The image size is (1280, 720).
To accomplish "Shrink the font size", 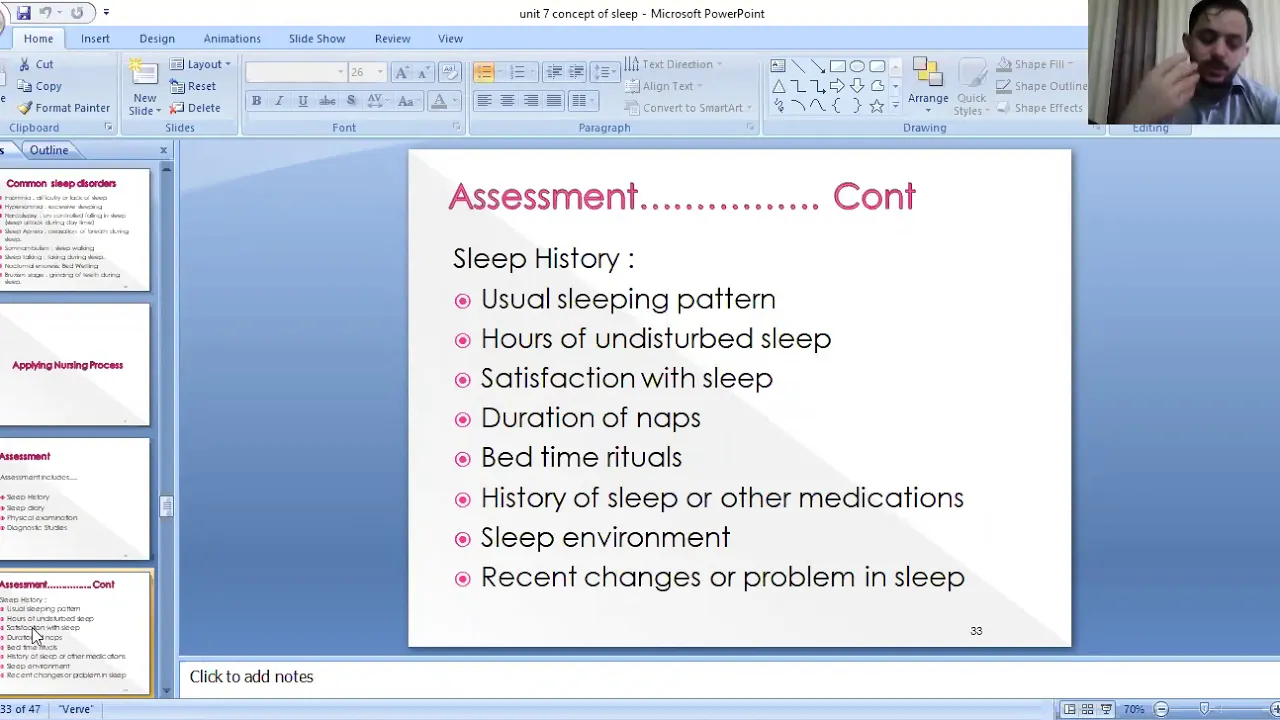I will pos(423,72).
